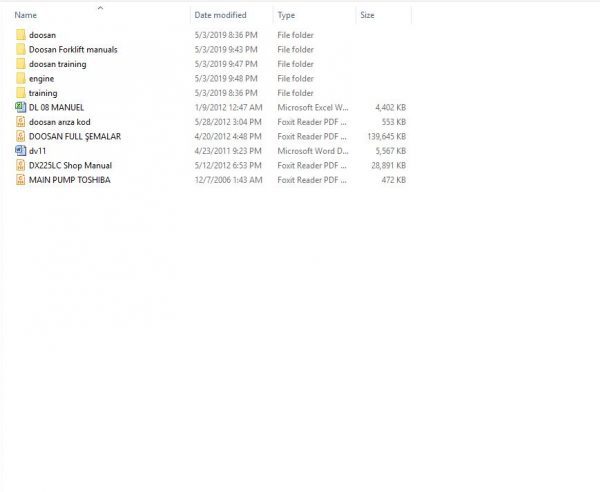Click the size value '4,402 KB'

pyautogui.click(x=390, y=108)
